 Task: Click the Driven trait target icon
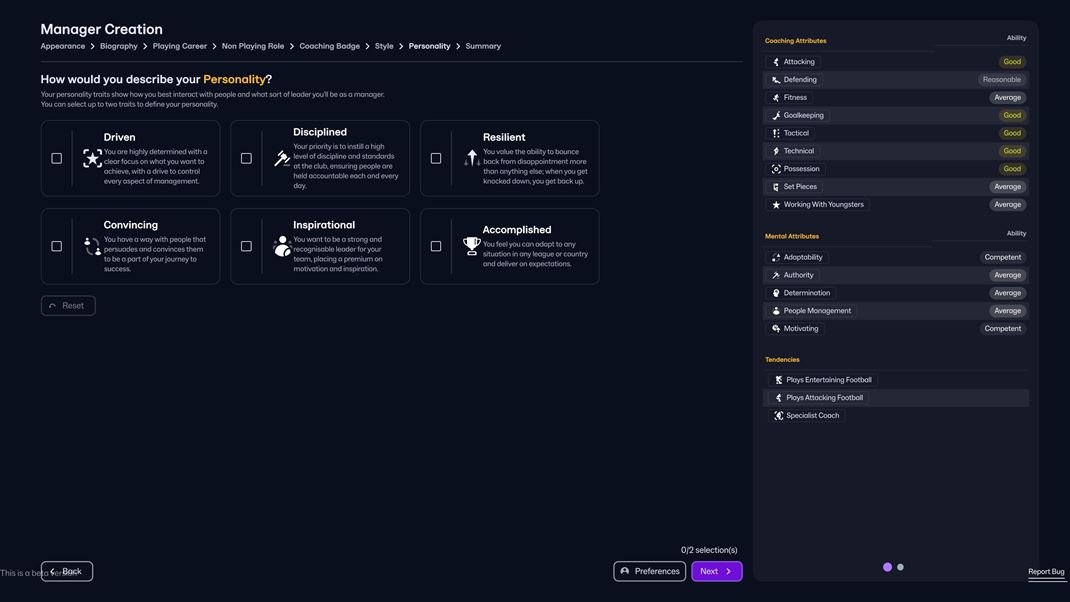click(x=92, y=158)
